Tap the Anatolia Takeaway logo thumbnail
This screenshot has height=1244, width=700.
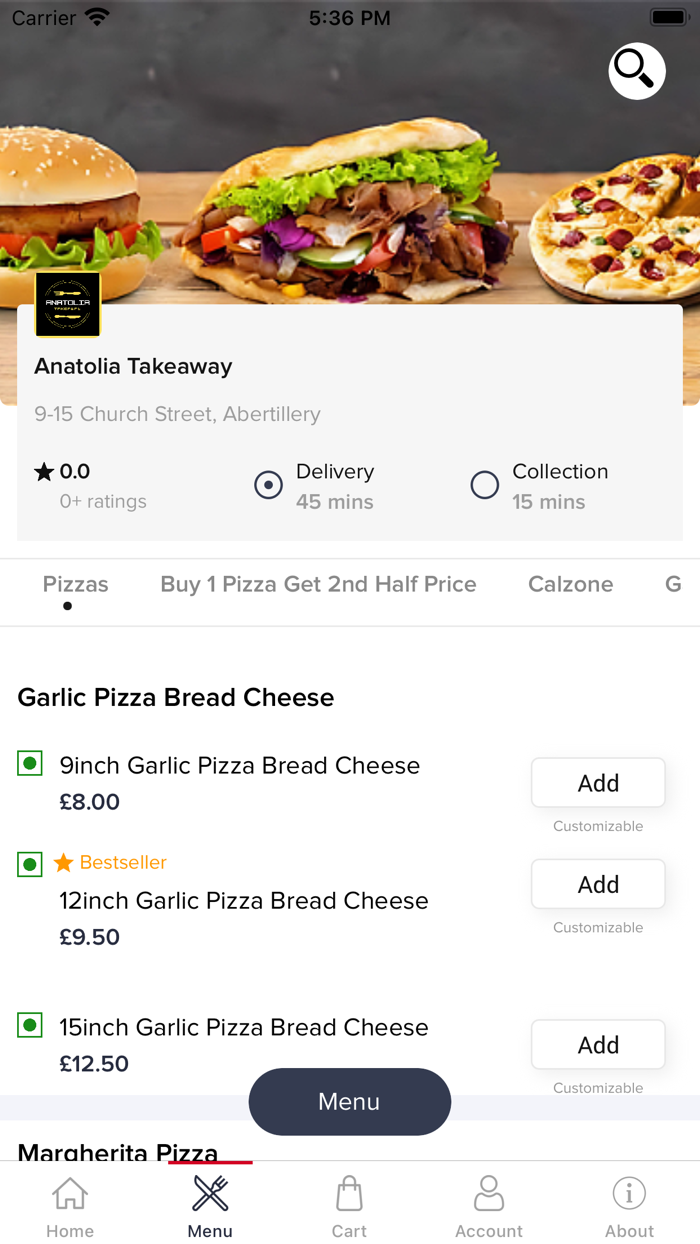[x=68, y=304]
